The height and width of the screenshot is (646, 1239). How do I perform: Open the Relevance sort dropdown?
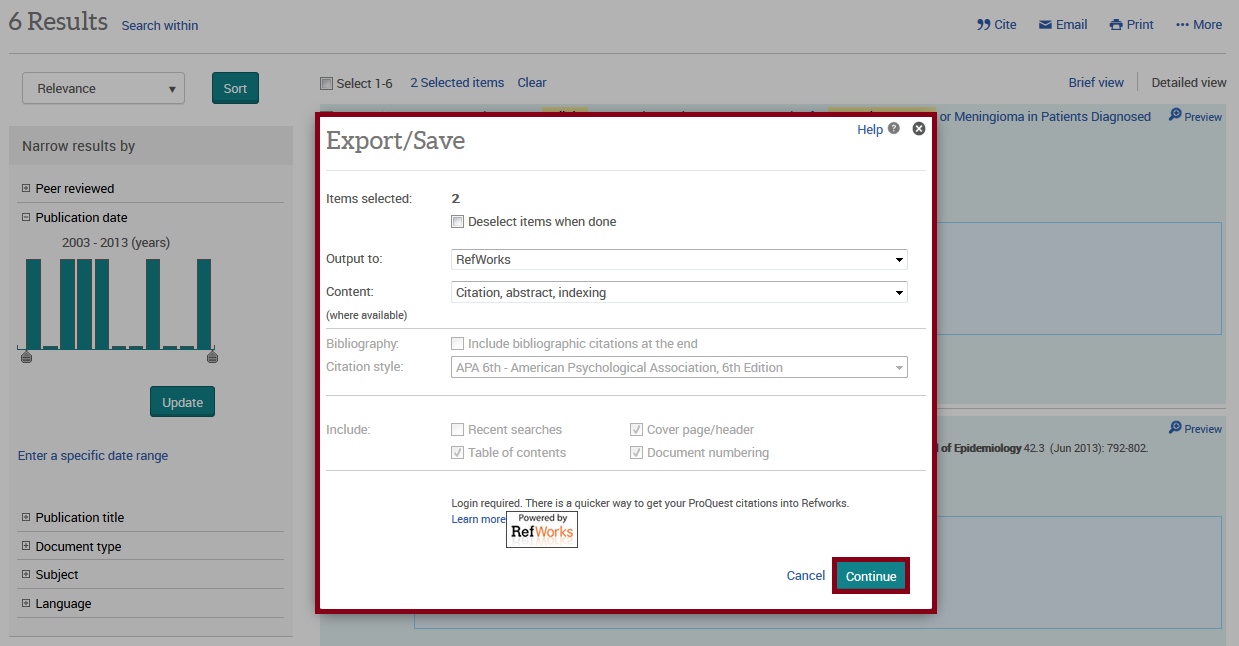[x=103, y=88]
